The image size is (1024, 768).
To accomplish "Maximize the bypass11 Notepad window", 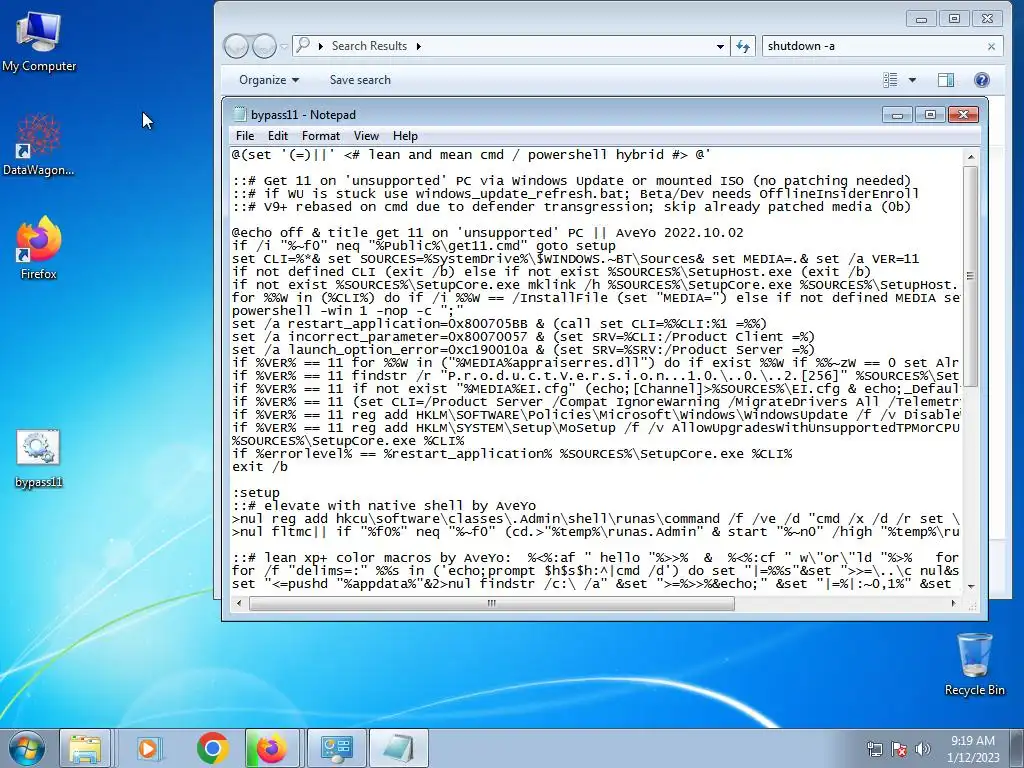I will click(x=930, y=115).
